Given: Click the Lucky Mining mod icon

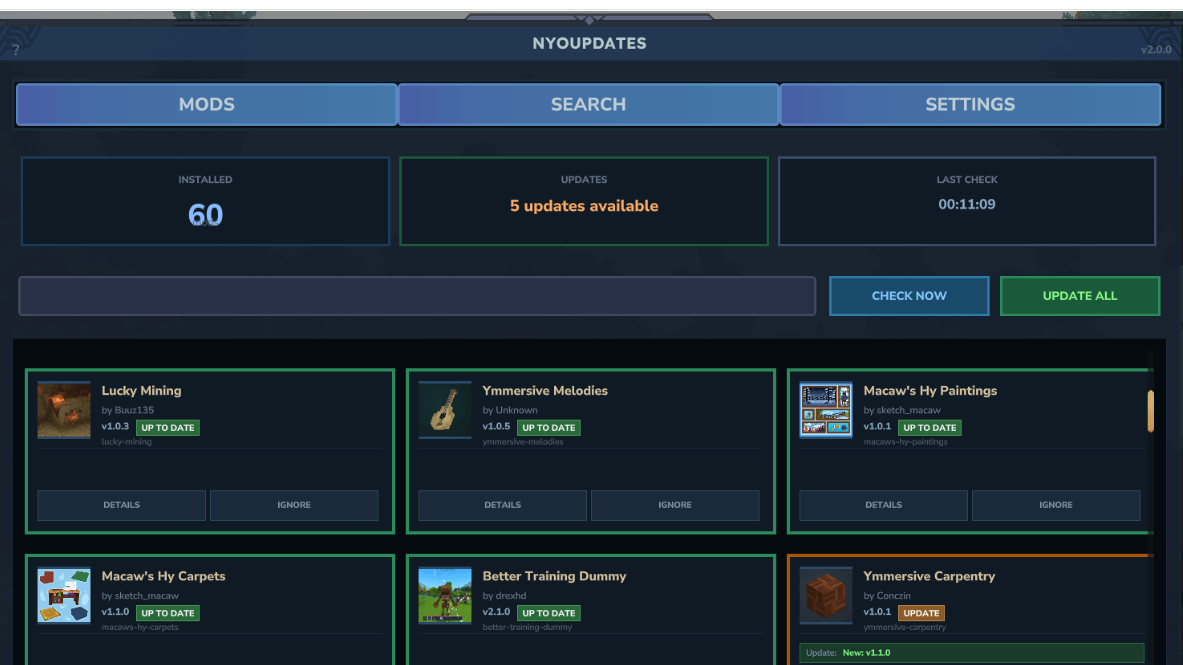Looking at the screenshot, I should coord(64,409).
